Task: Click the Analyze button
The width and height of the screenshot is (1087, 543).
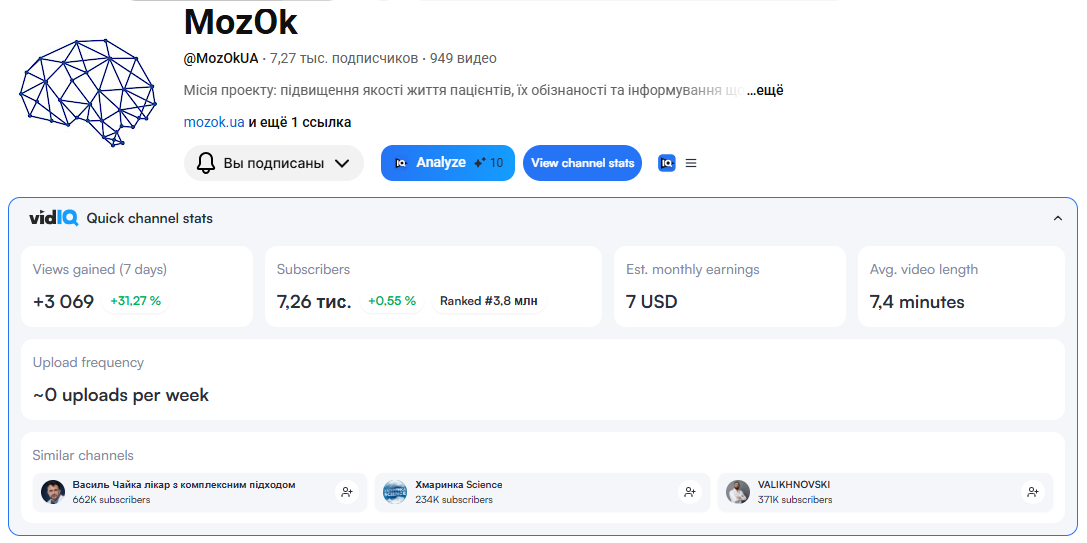Action: click(x=448, y=163)
